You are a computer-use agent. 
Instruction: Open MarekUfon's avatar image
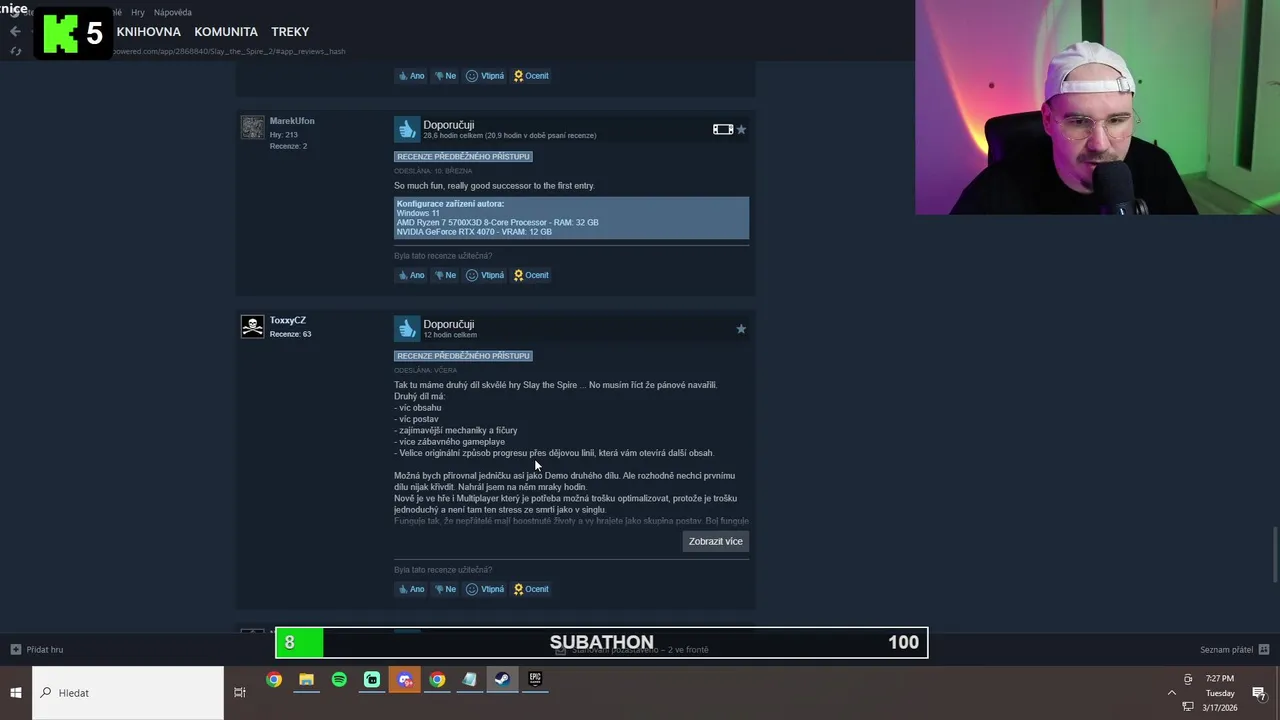pyautogui.click(x=252, y=127)
